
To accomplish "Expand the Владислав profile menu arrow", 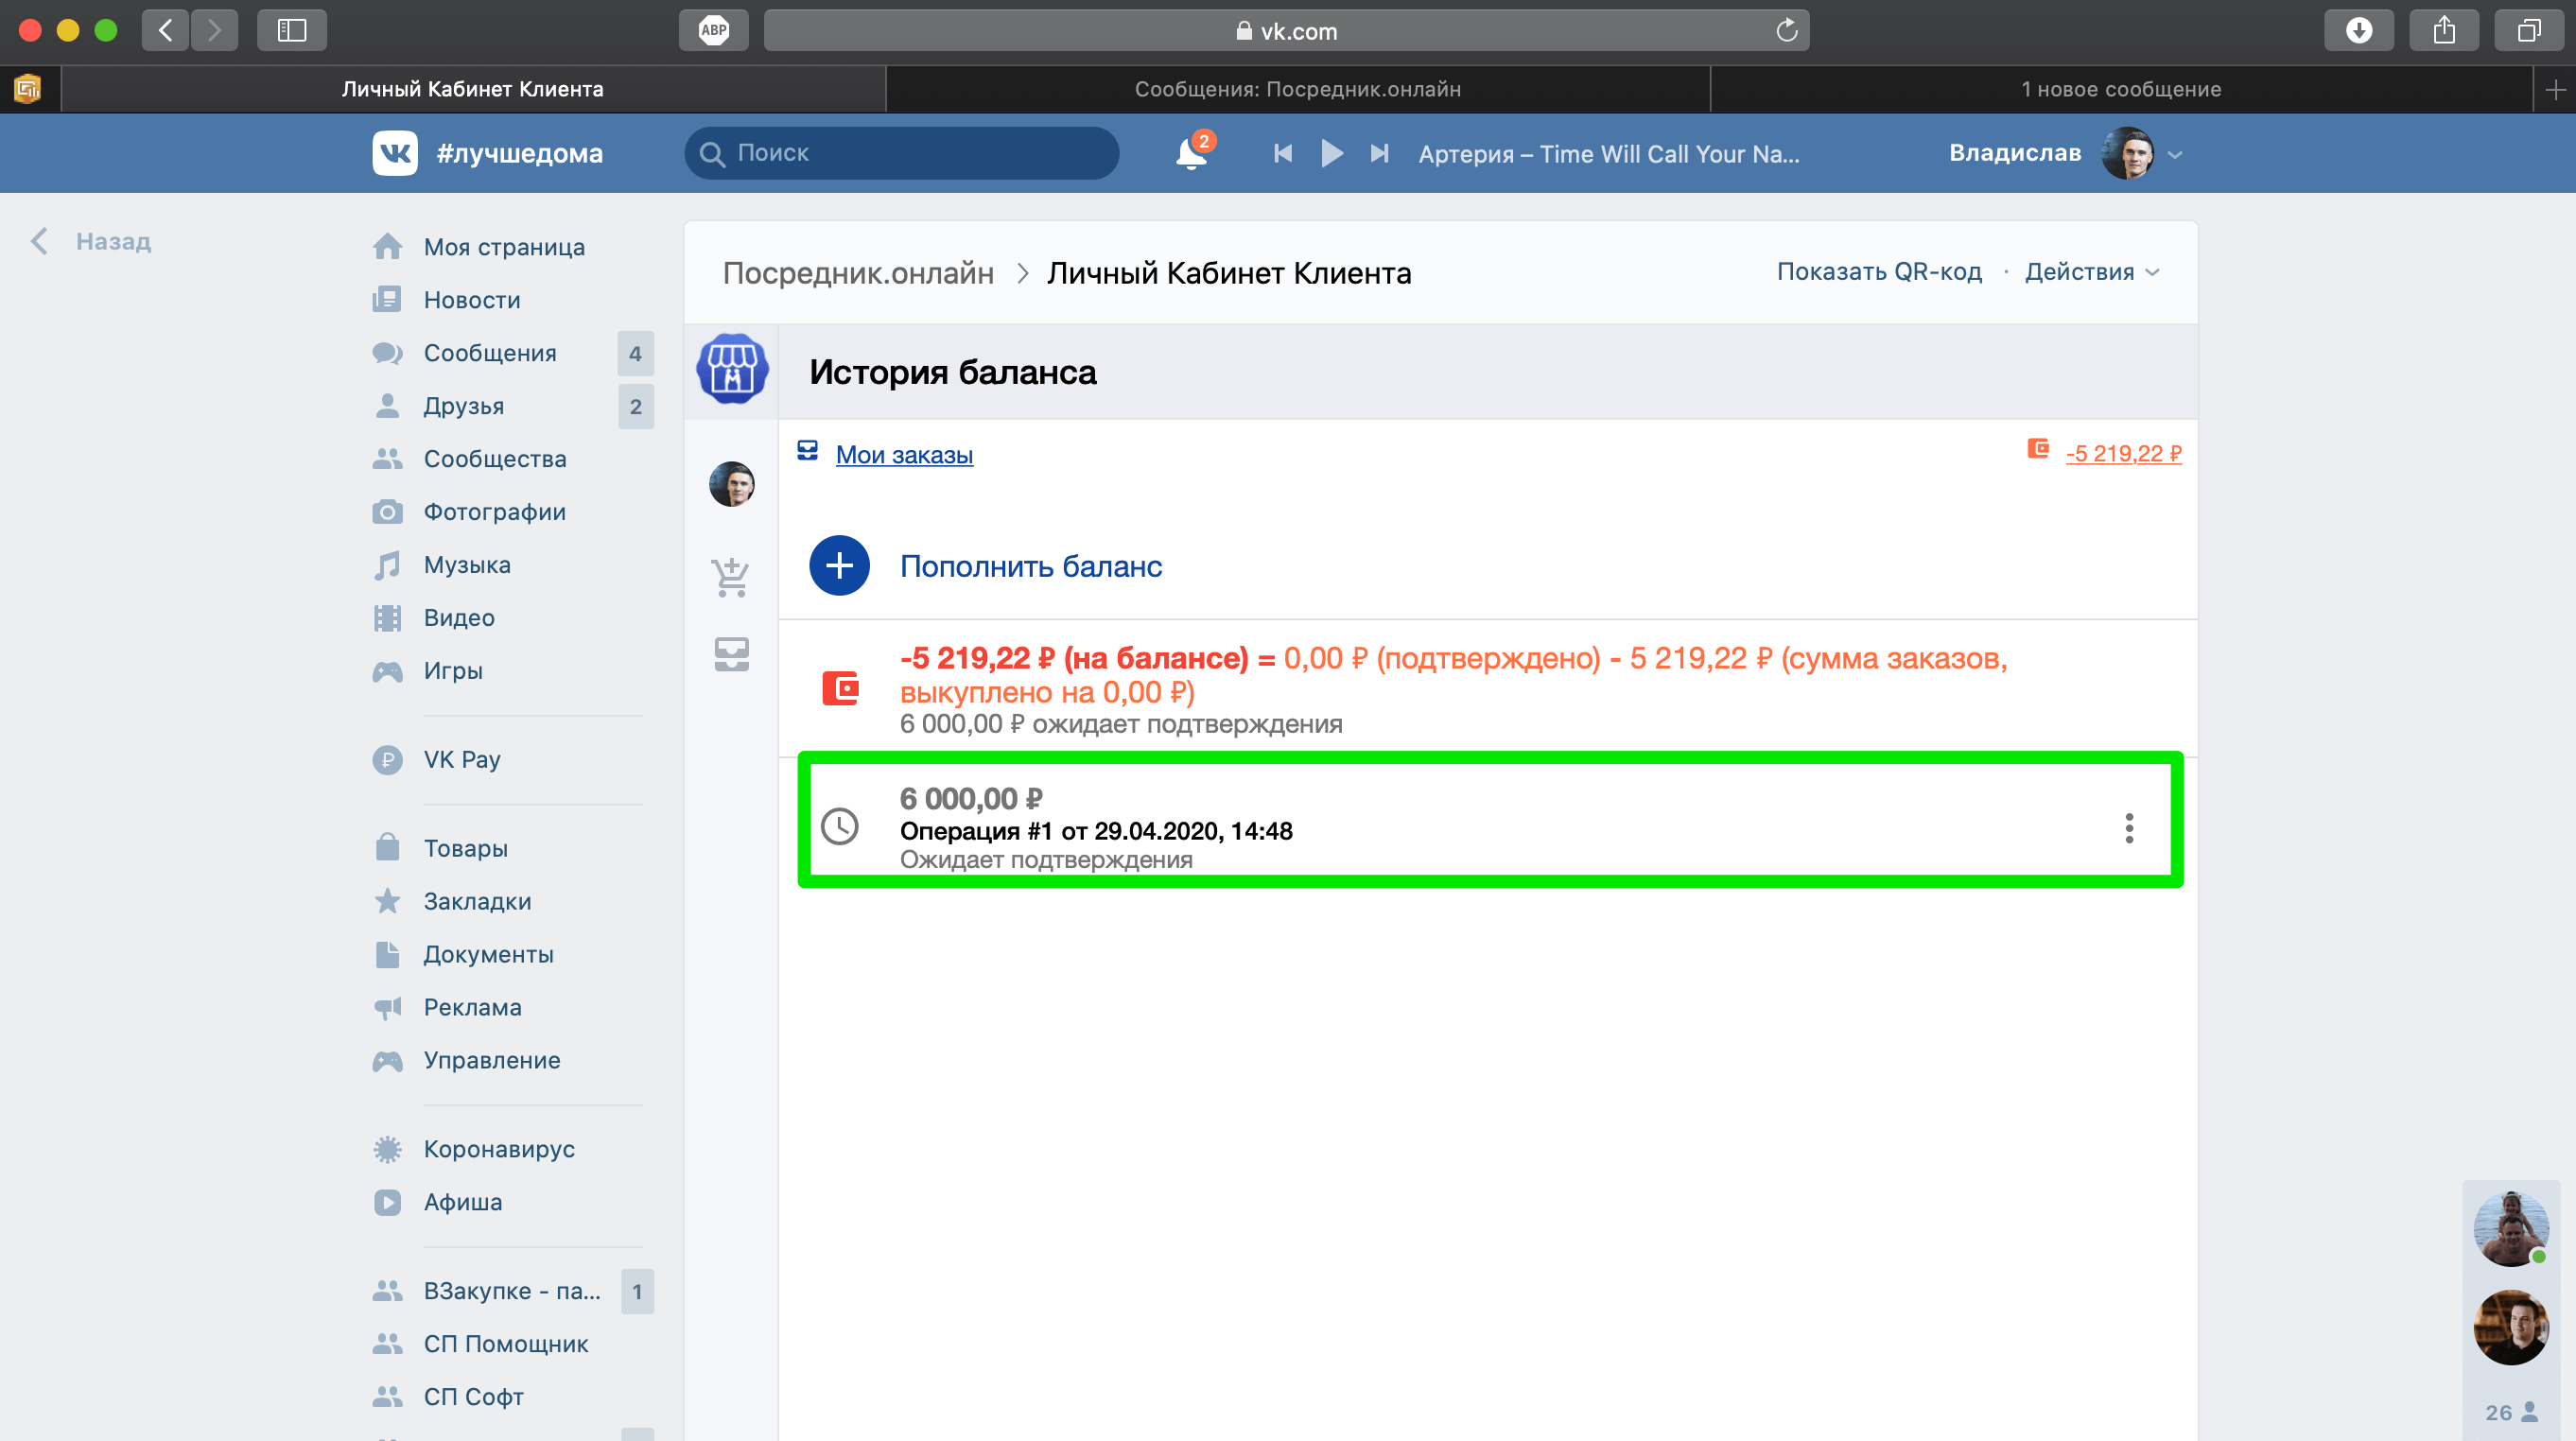I will pos(2175,155).
